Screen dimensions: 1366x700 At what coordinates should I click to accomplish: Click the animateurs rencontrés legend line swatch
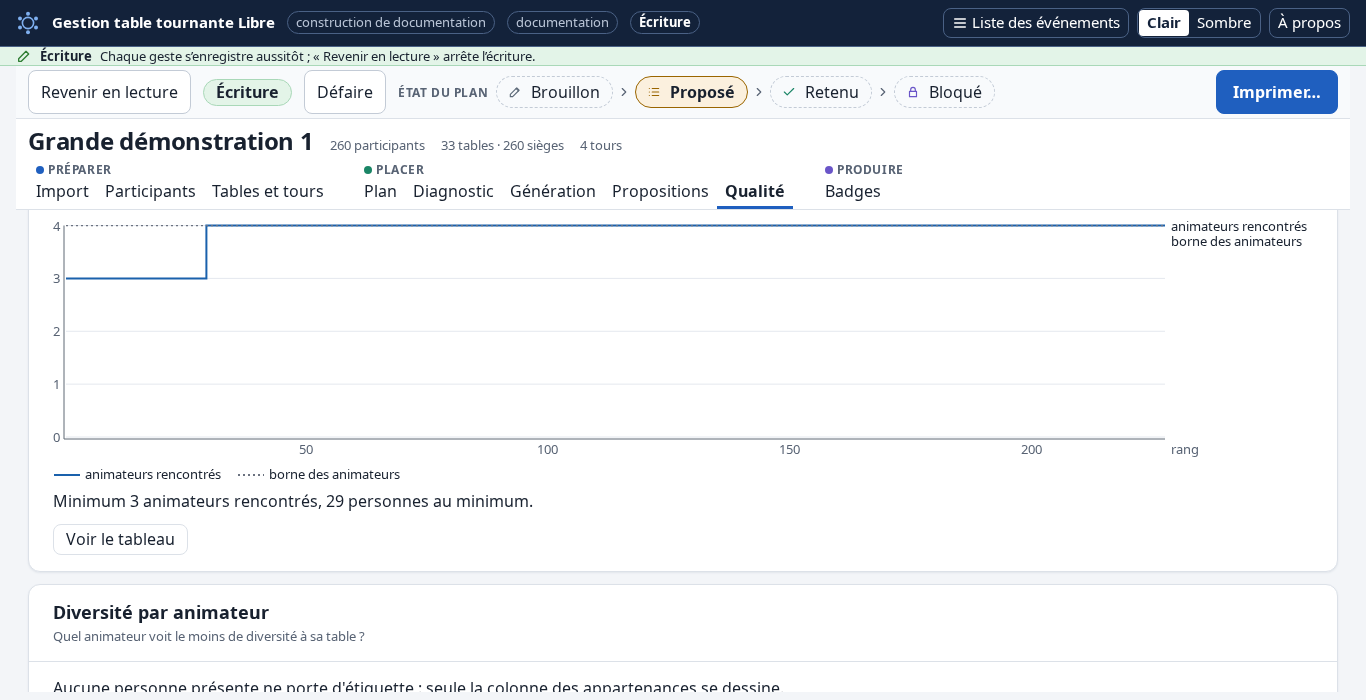67,475
